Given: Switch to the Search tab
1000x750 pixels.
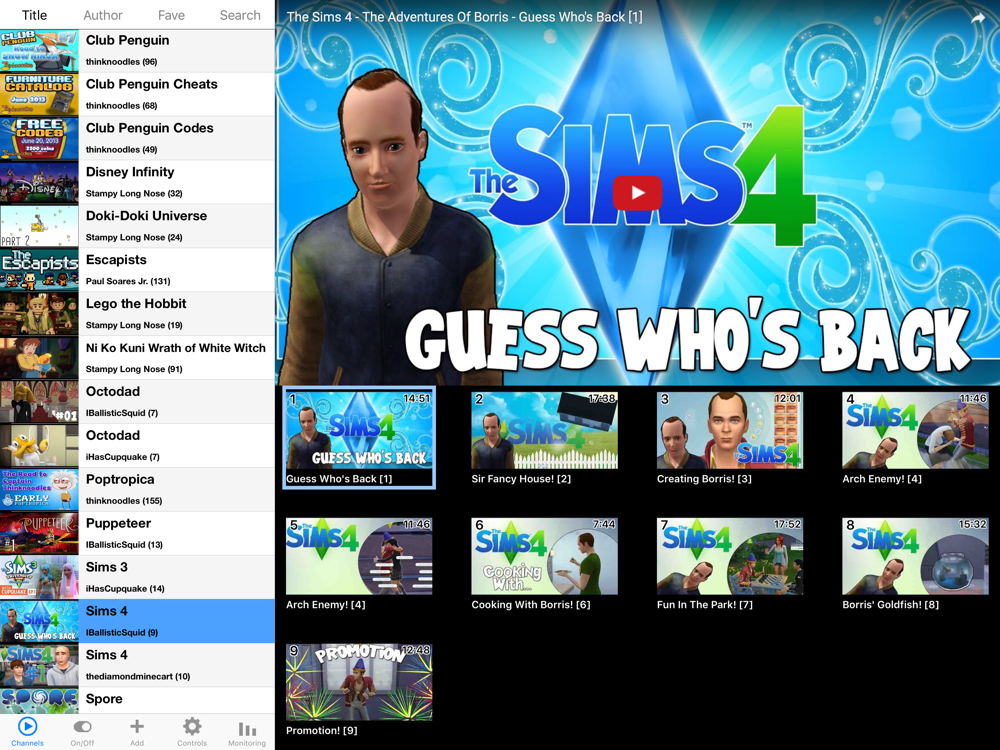Looking at the screenshot, I should pos(240,15).
